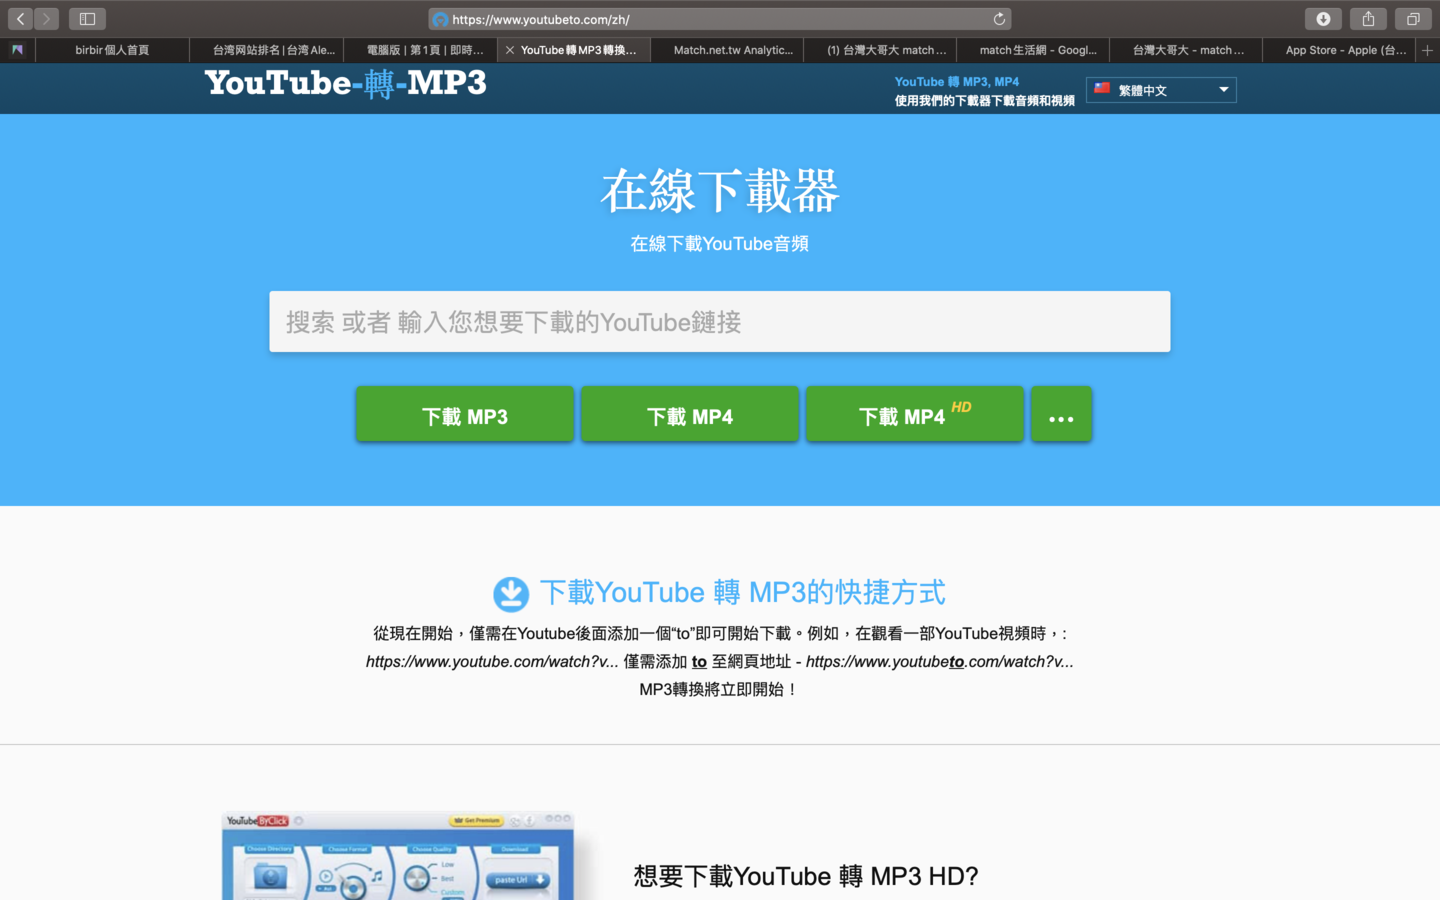The height and width of the screenshot is (900, 1440).
Task: Focus the YouTube link search field
Action: pyautogui.click(x=720, y=322)
